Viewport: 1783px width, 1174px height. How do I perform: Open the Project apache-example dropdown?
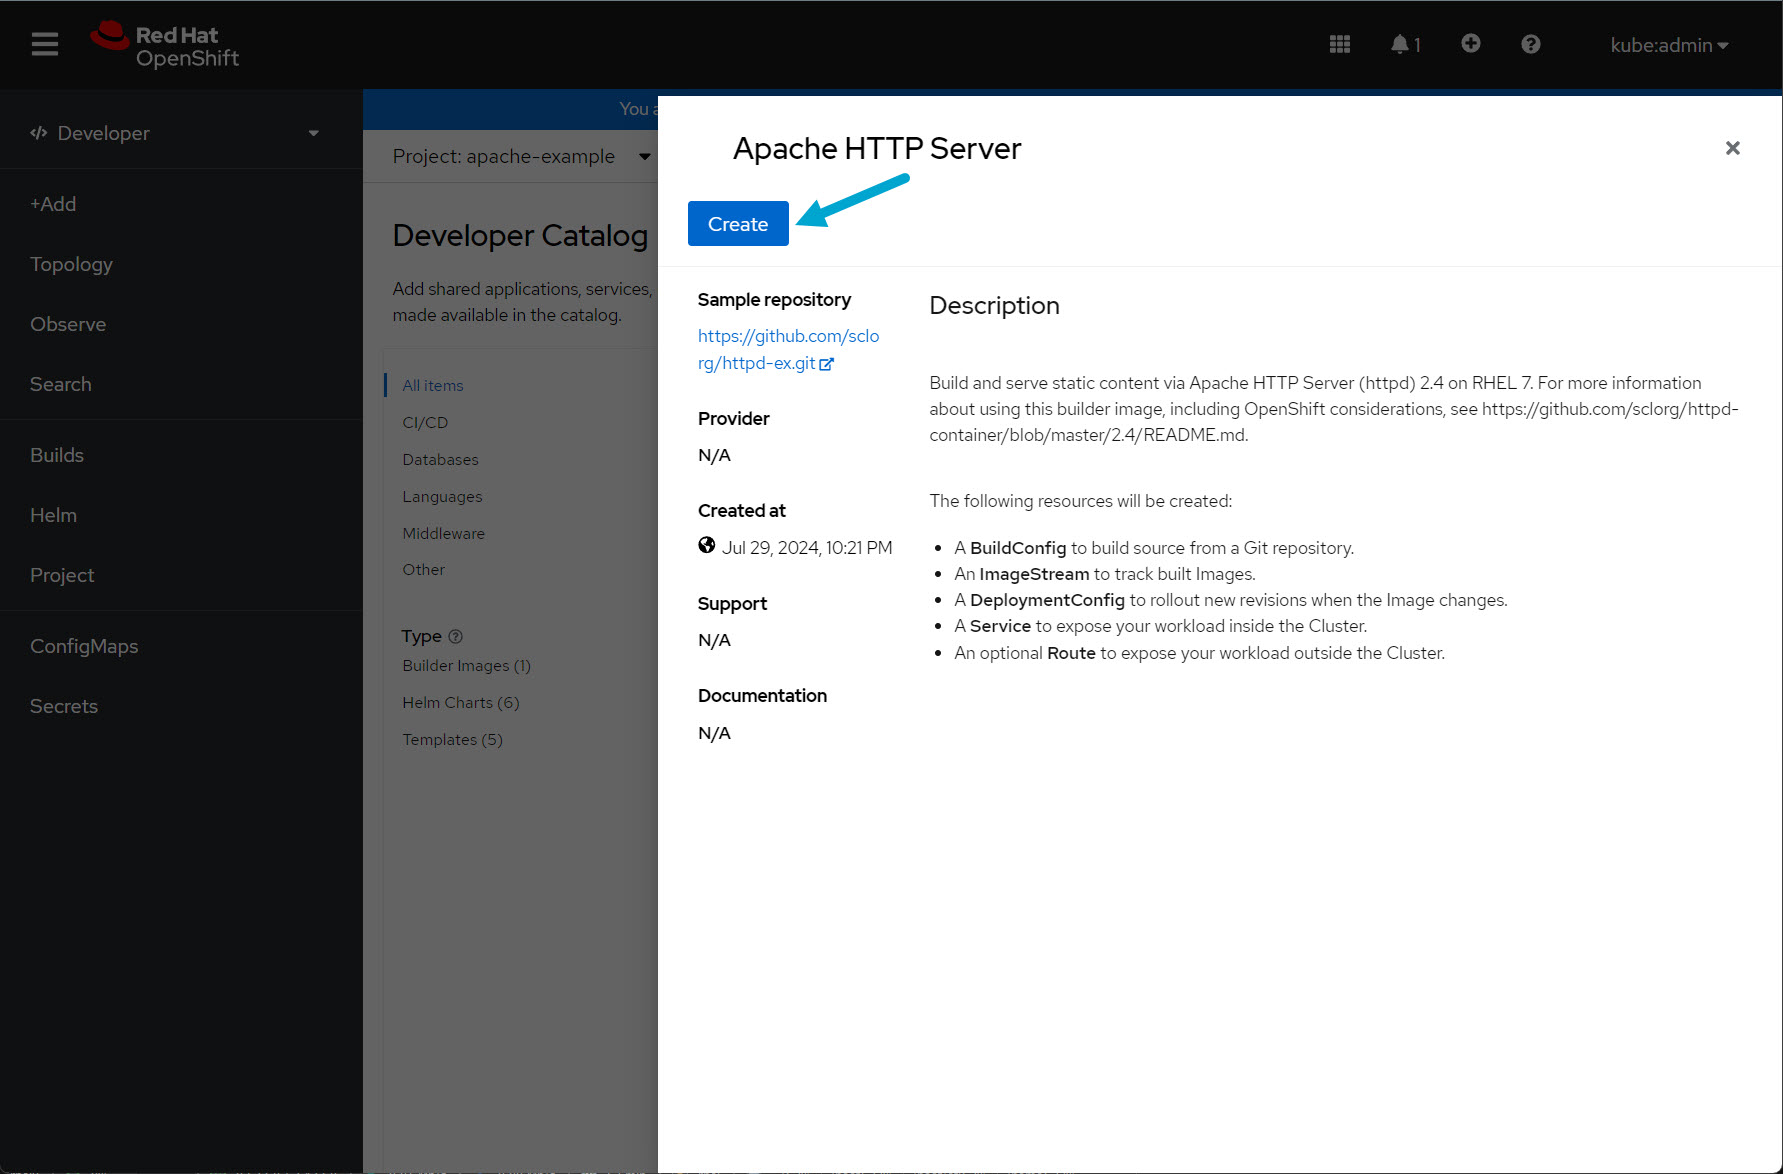point(520,156)
